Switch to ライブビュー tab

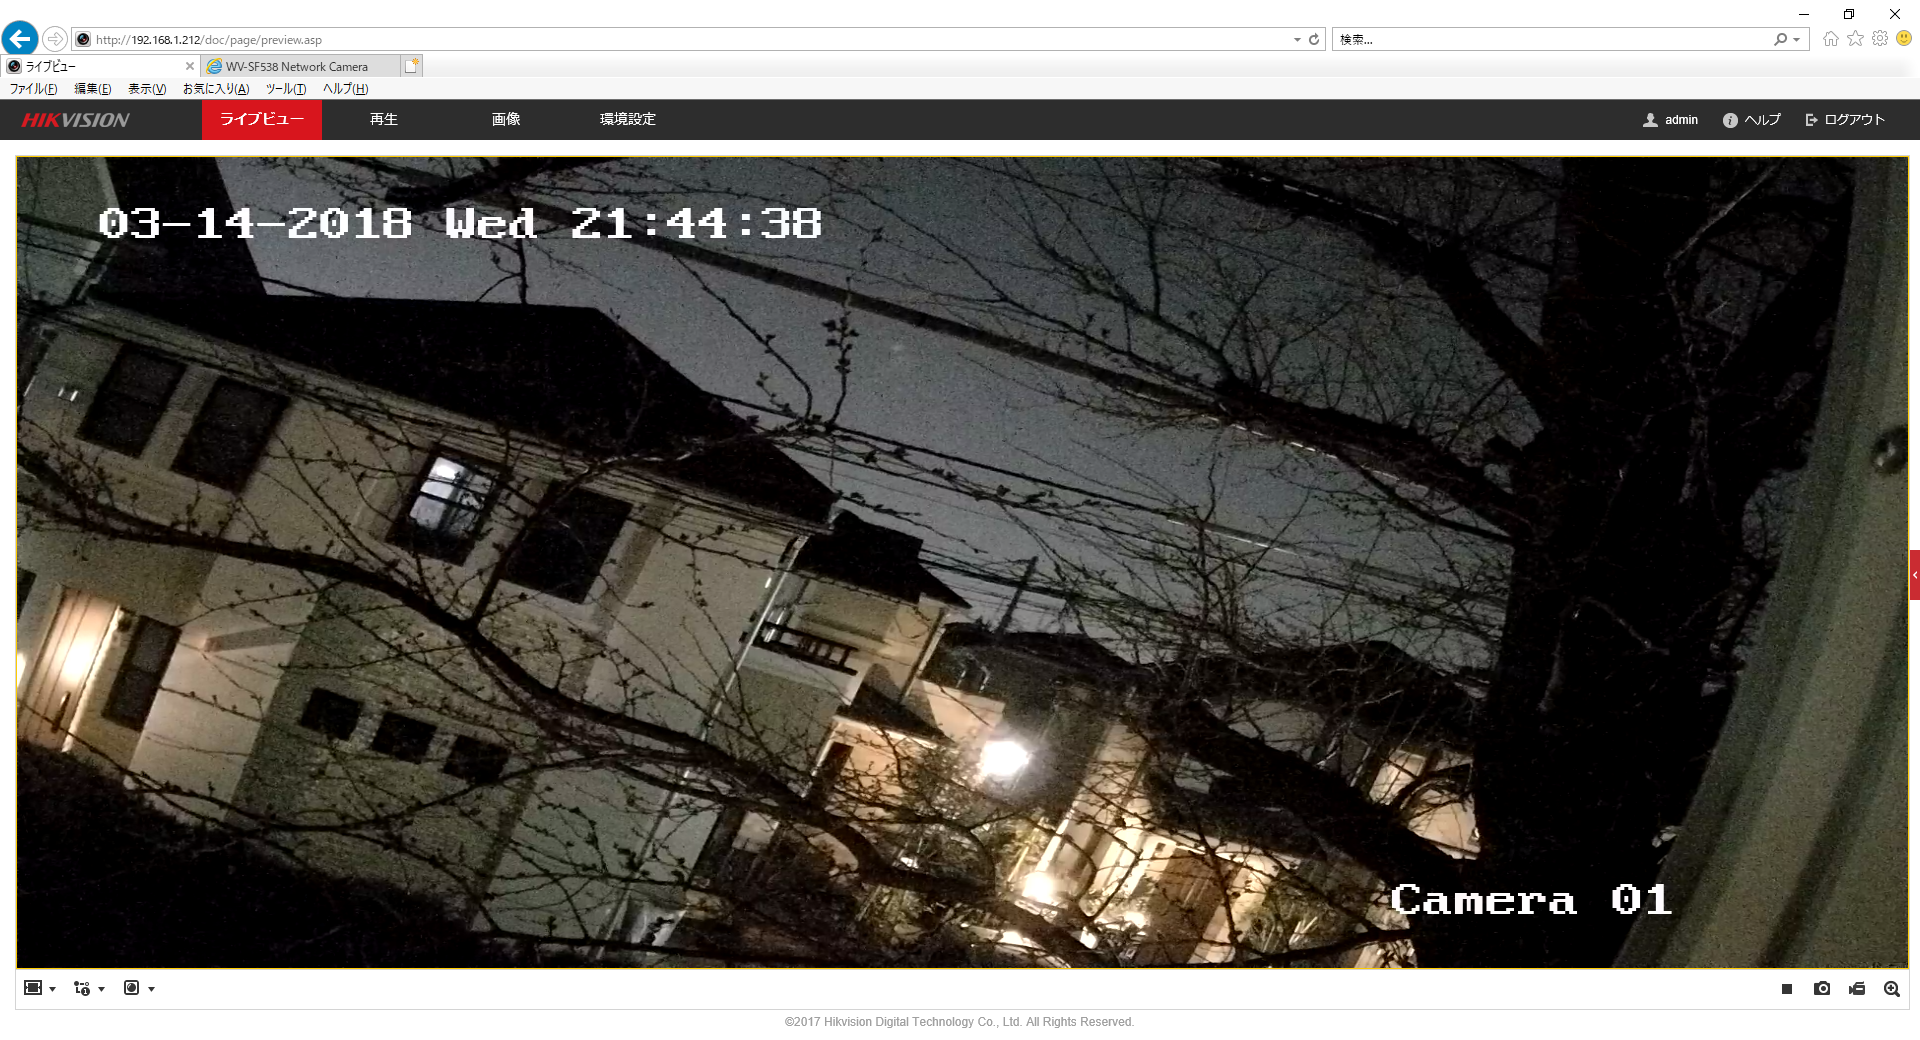pos(262,119)
